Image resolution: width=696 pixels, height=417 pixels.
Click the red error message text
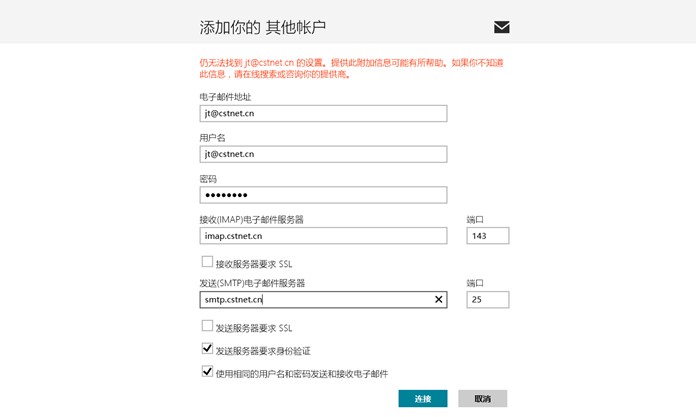pos(351,68)
